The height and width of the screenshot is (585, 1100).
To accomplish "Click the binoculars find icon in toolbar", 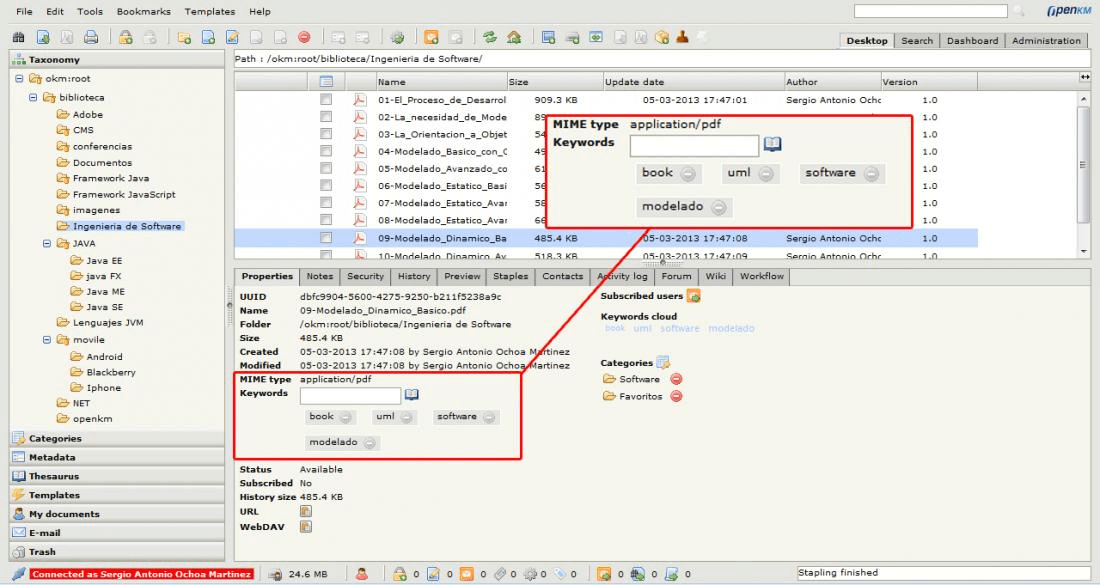I will 19,37.
